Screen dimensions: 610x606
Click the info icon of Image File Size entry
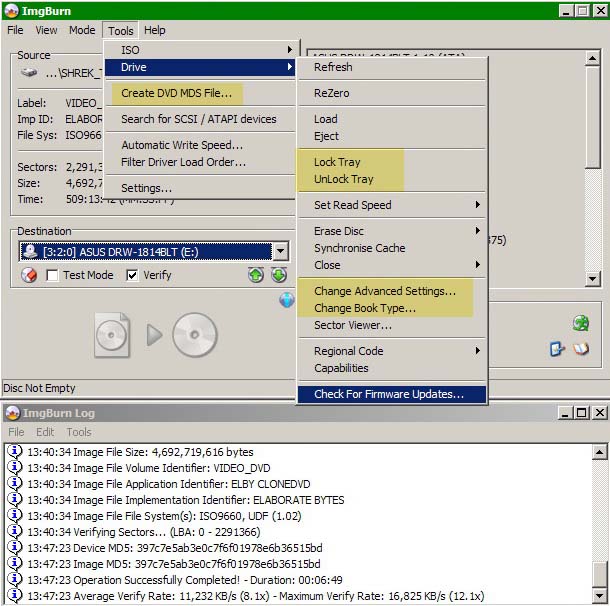click(14, 451)
